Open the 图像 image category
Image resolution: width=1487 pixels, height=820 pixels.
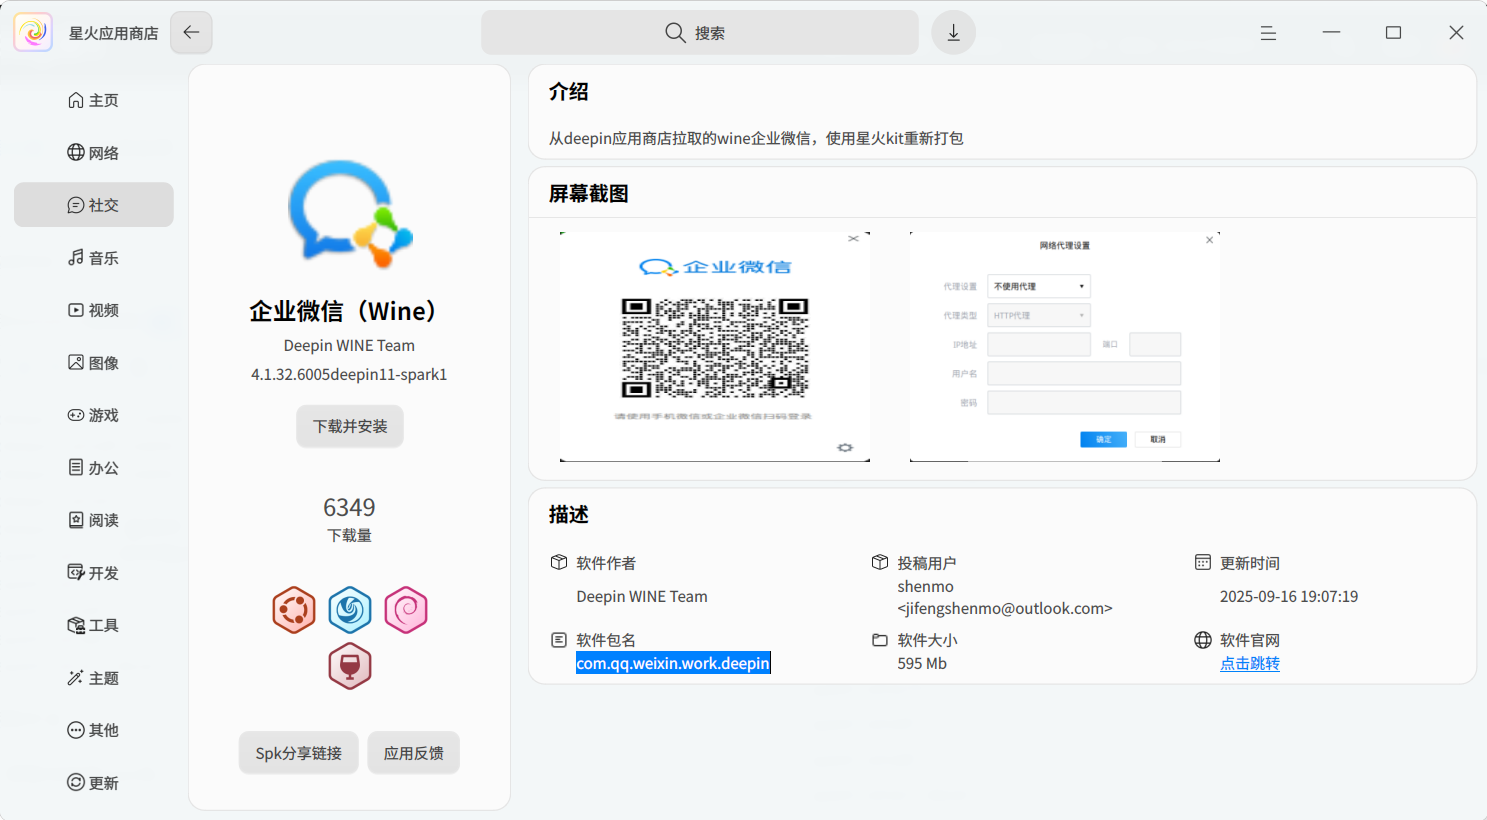(94, 362)
